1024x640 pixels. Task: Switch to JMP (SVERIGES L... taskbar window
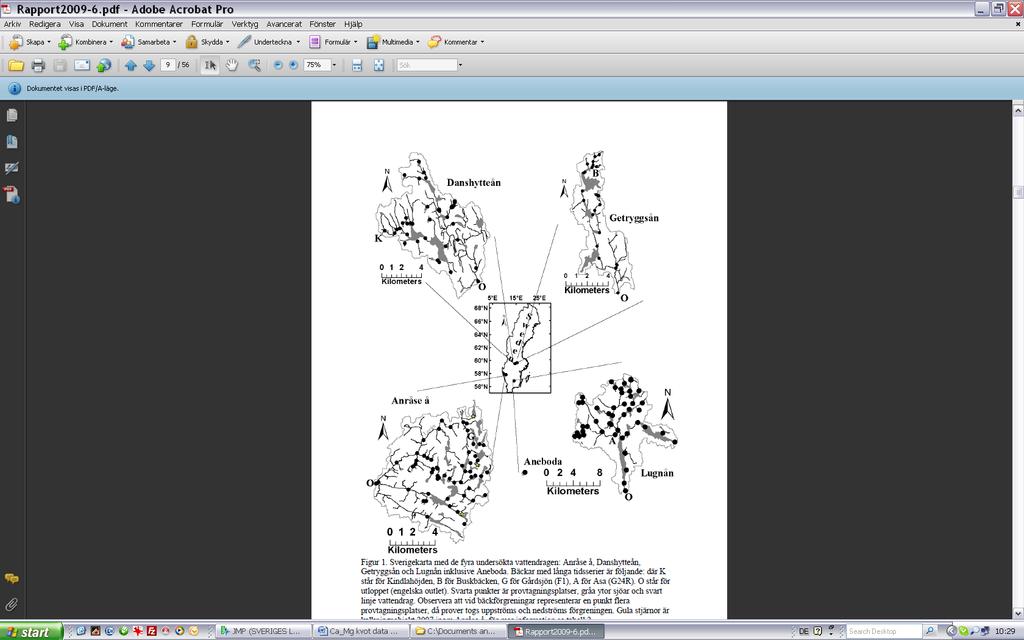tap(263, 632)
